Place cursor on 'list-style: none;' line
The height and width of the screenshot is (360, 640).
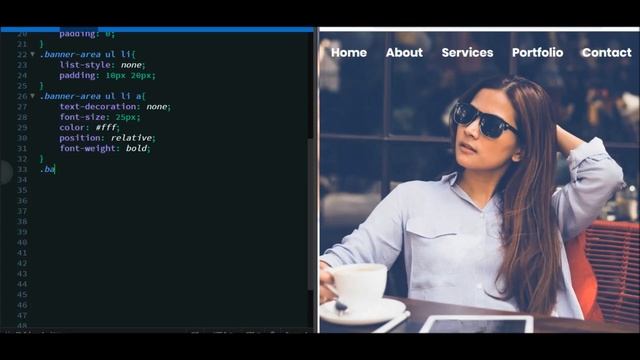[102, 64]
